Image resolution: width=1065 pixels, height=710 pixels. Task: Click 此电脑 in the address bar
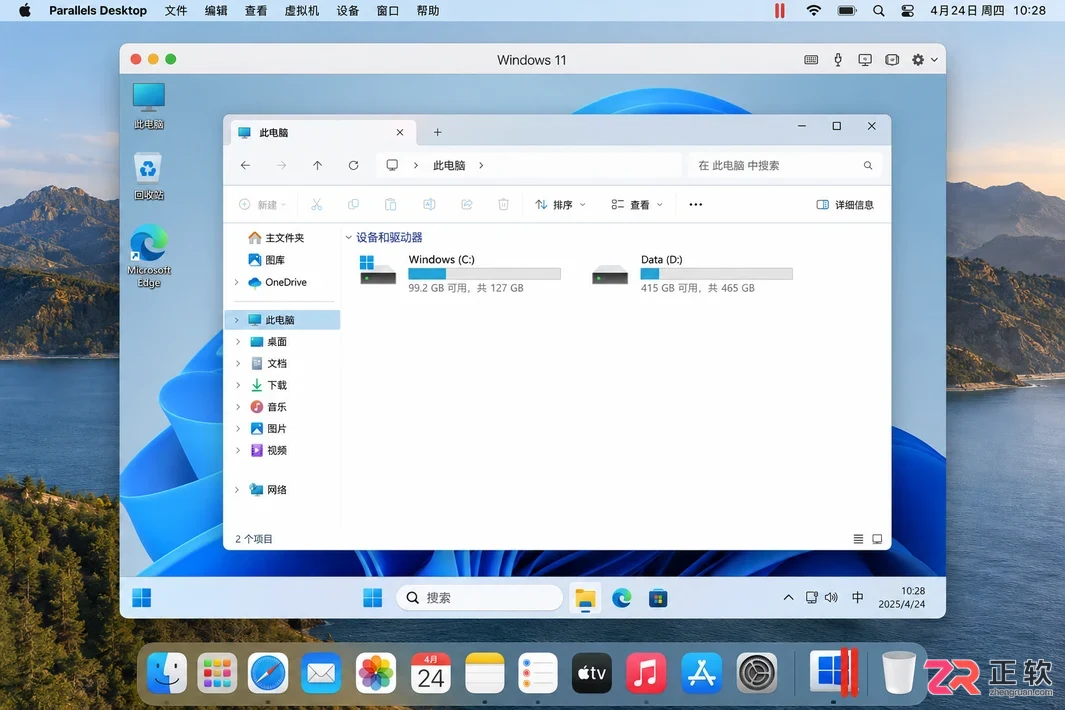449,165
